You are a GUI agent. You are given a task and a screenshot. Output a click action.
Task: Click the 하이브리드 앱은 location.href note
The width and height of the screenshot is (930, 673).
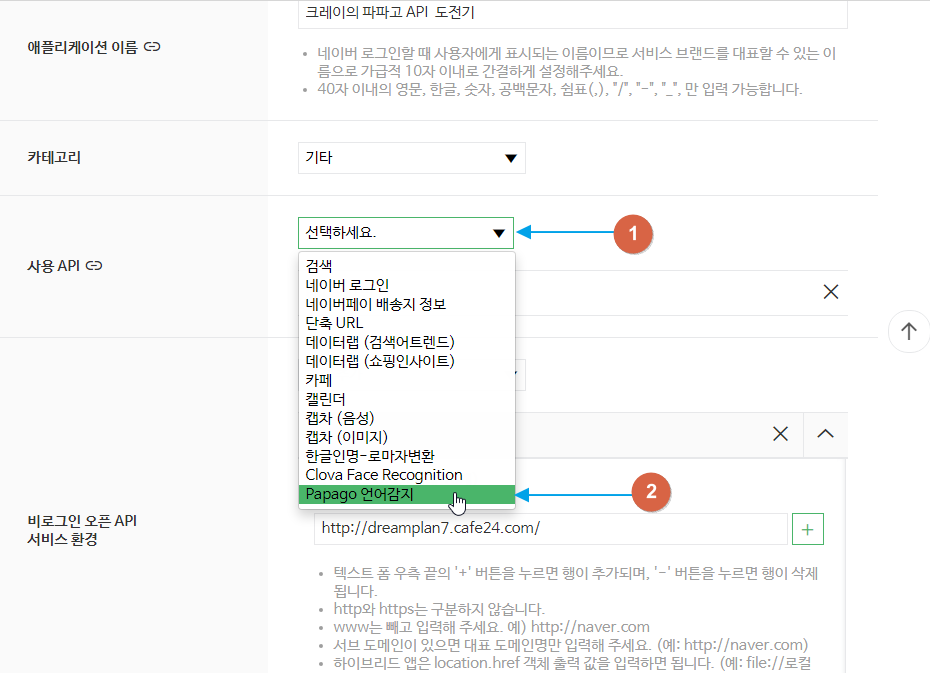point(572,662)
